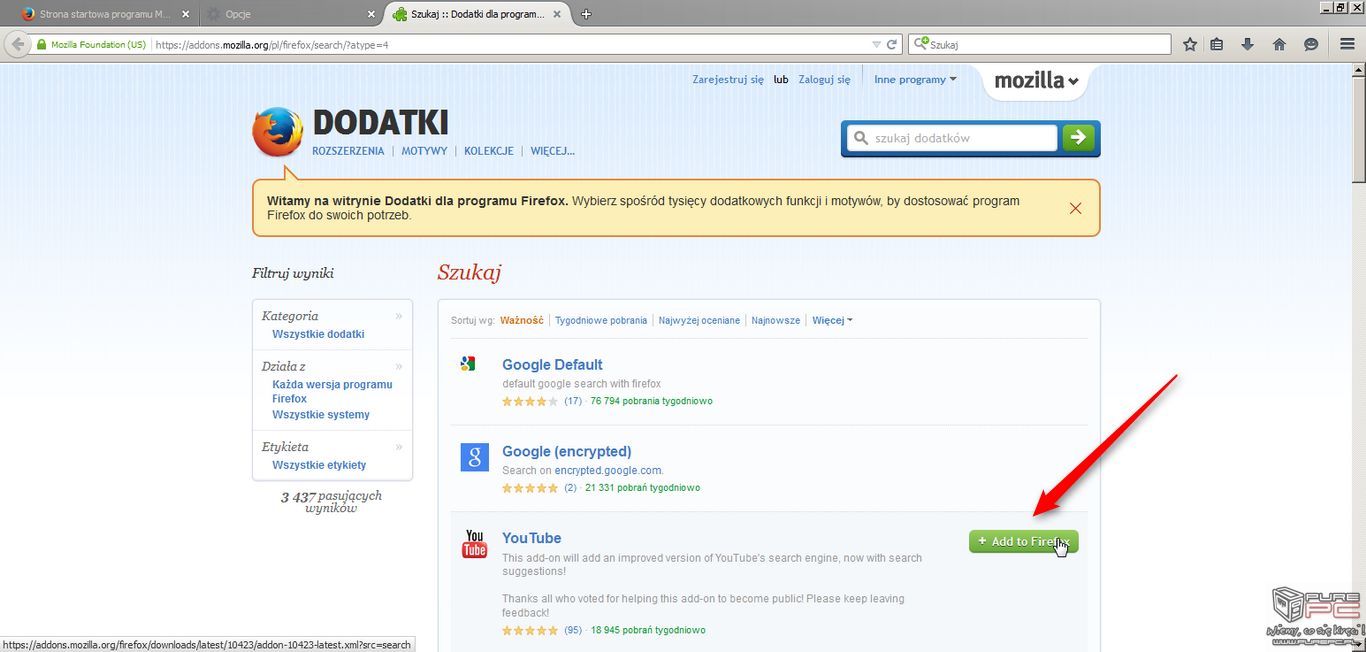Screen dimensions: 1366x652
Task: Click the "3 437 pasujących wyników" text
Action: coord(332,502)
